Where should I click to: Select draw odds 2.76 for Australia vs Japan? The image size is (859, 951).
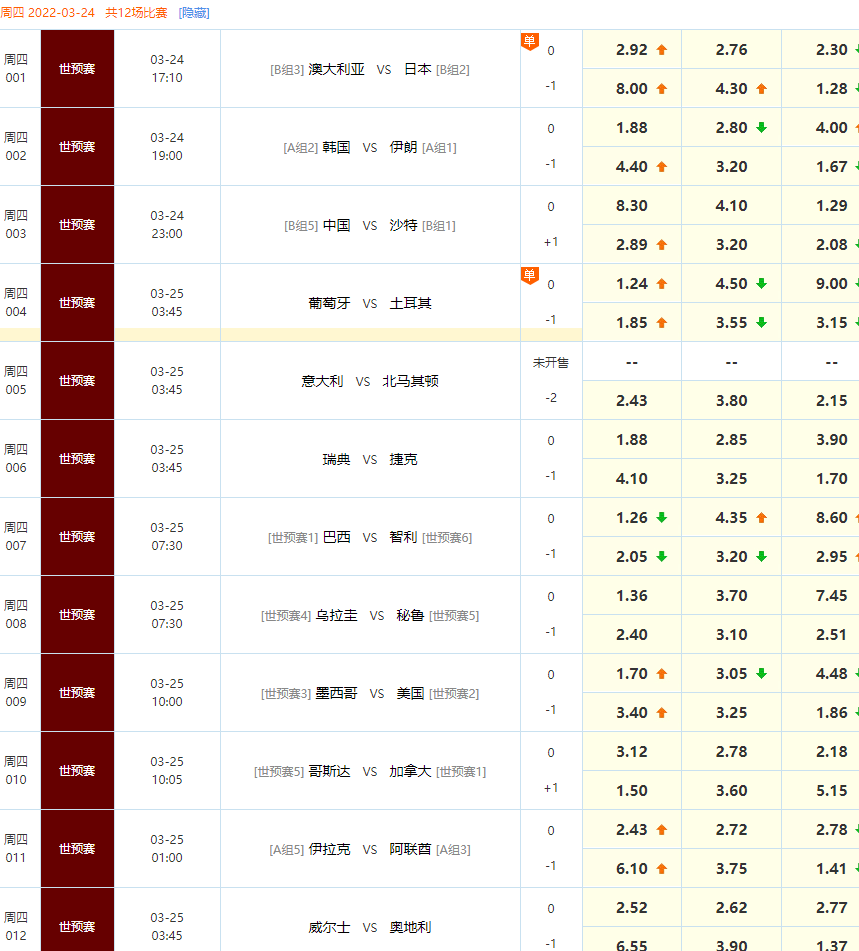[x=730, y=49]
